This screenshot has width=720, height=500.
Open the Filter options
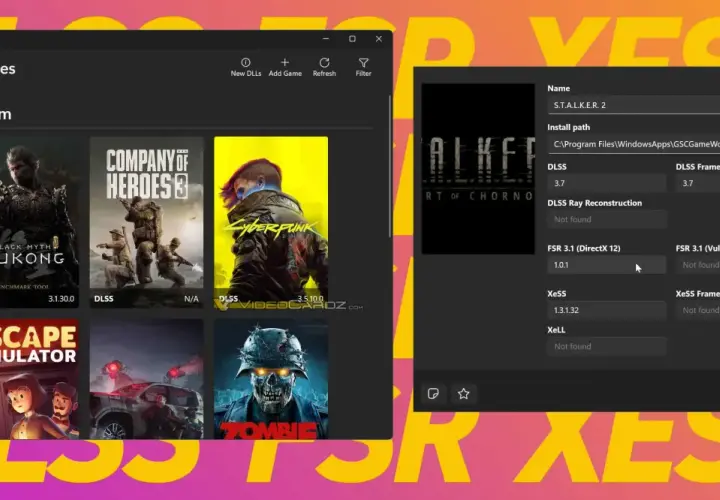363,62
